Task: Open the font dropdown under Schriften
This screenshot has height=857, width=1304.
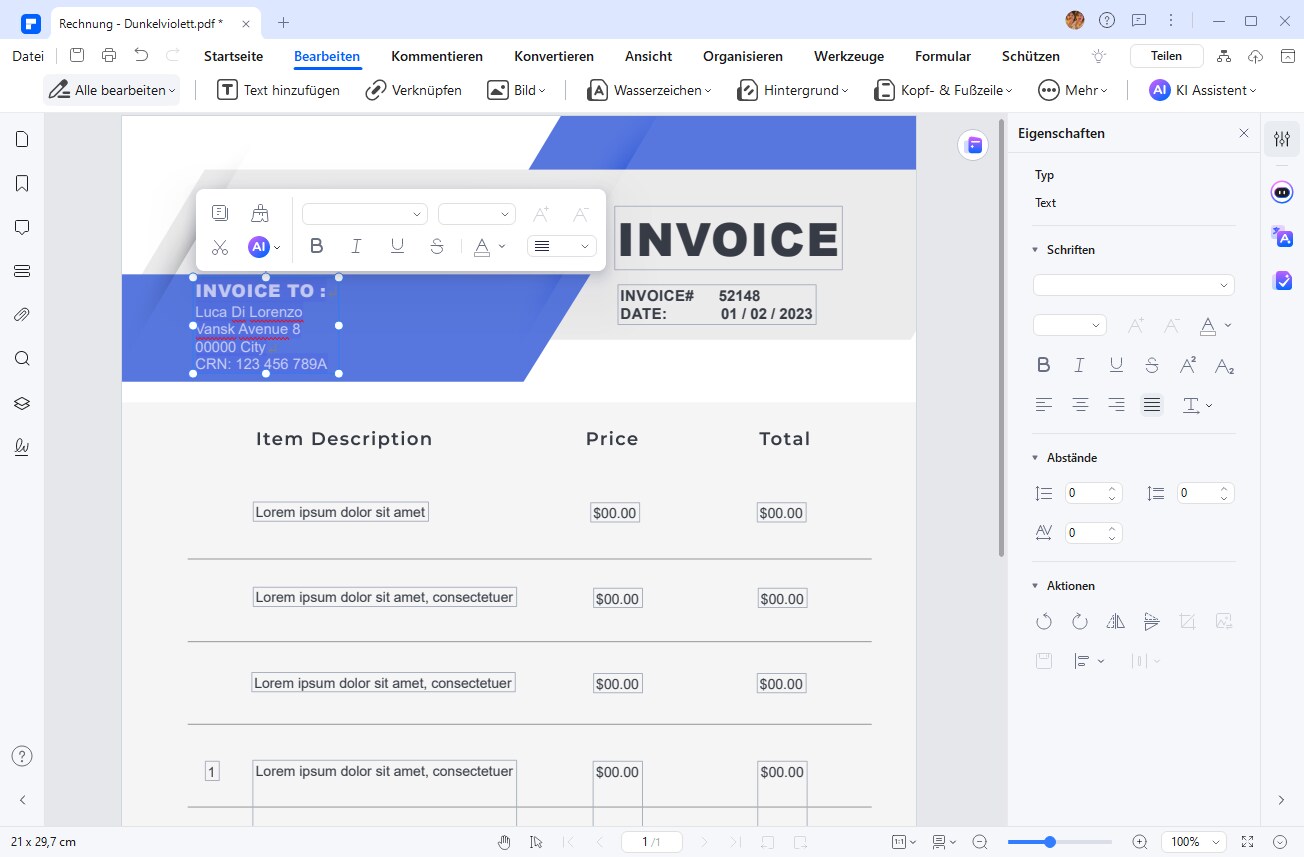Action: coord(1134,285)
